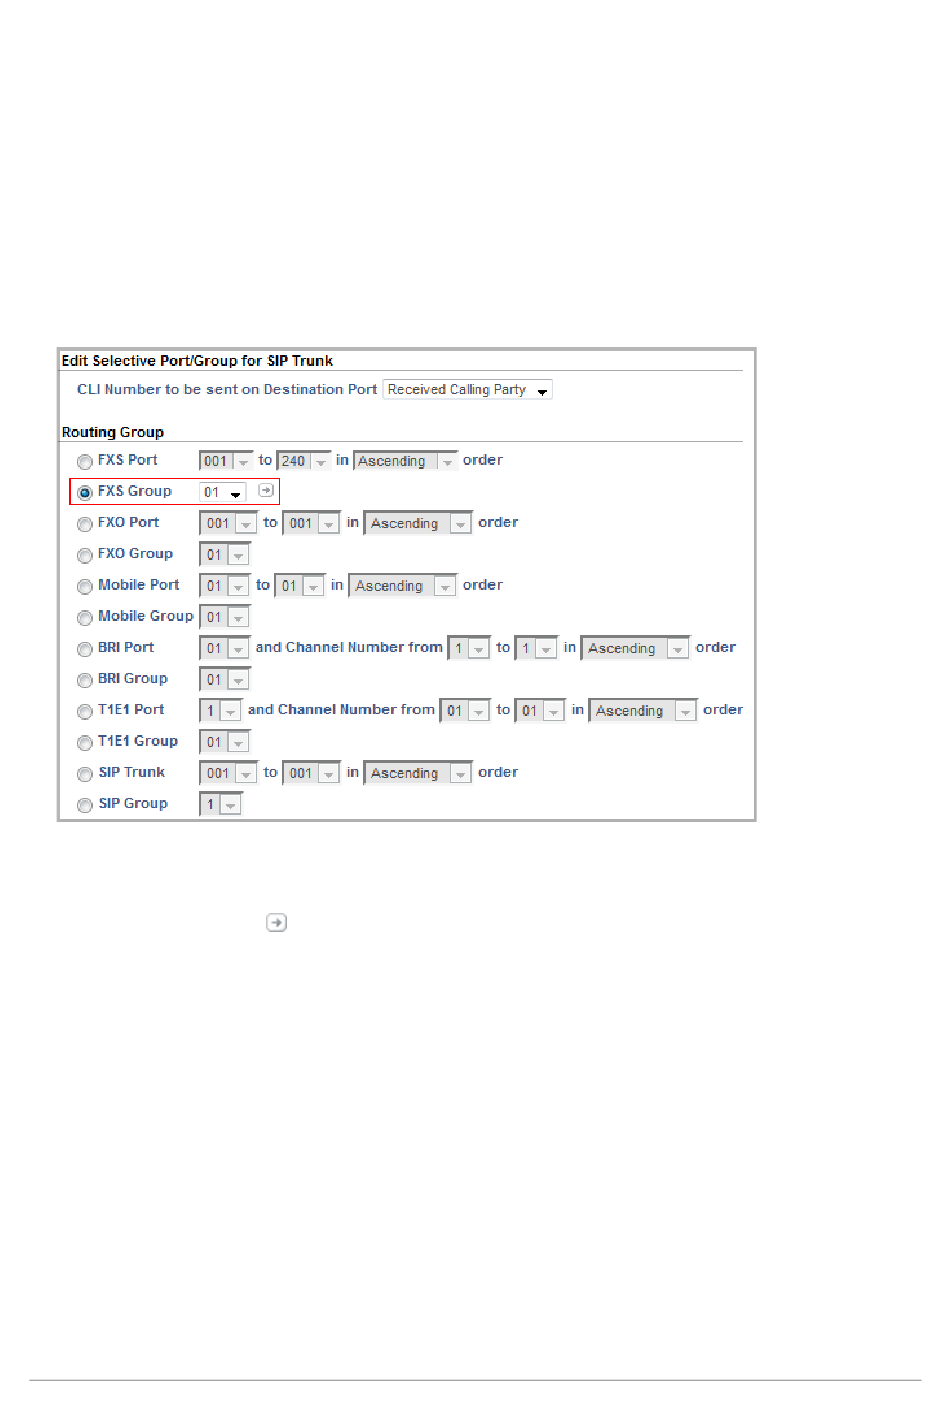Click the T1E1 Port label text
Screen dimensions: 950x1409
[x=131, y=709]
